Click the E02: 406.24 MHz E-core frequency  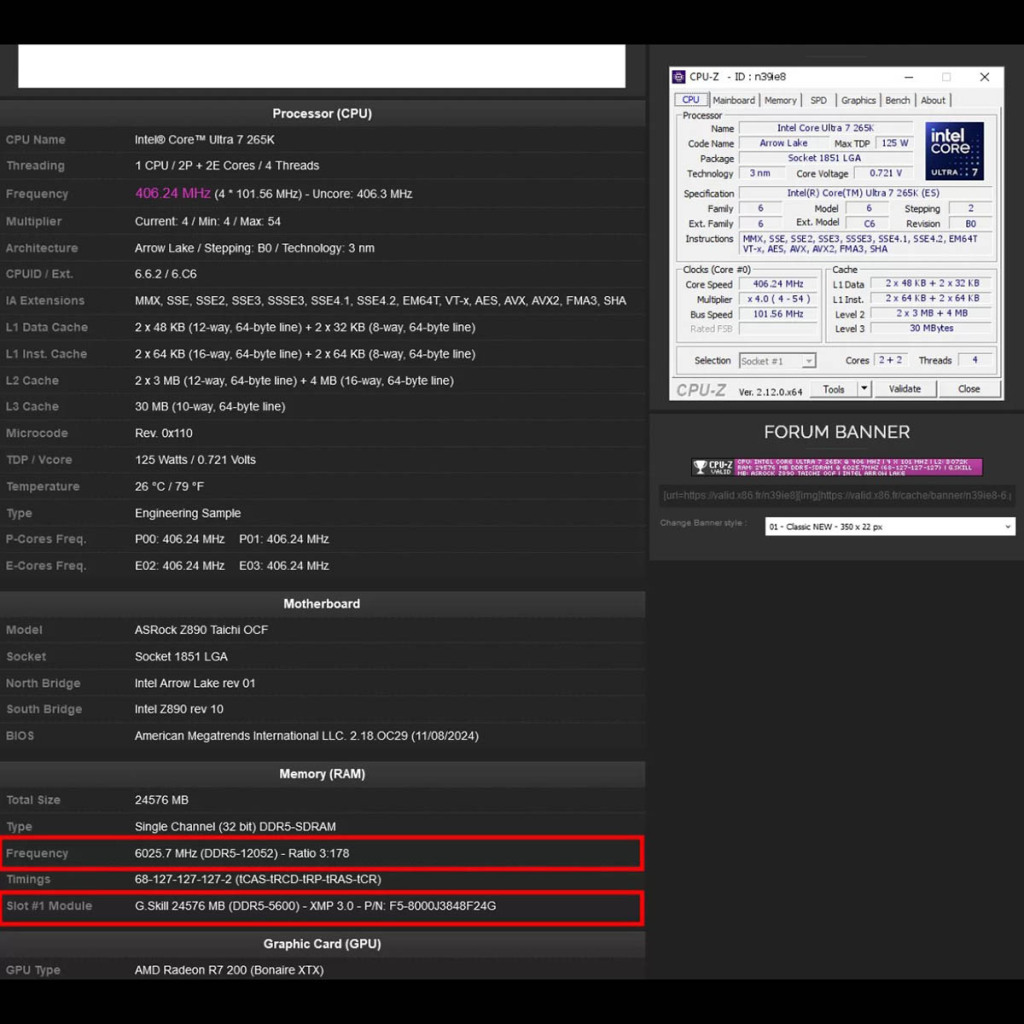180,566
